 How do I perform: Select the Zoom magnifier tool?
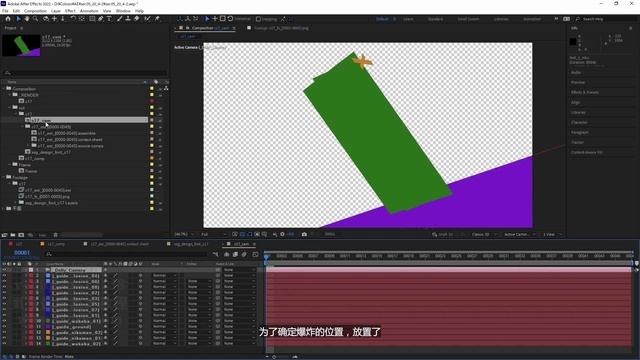pos(36,19)
